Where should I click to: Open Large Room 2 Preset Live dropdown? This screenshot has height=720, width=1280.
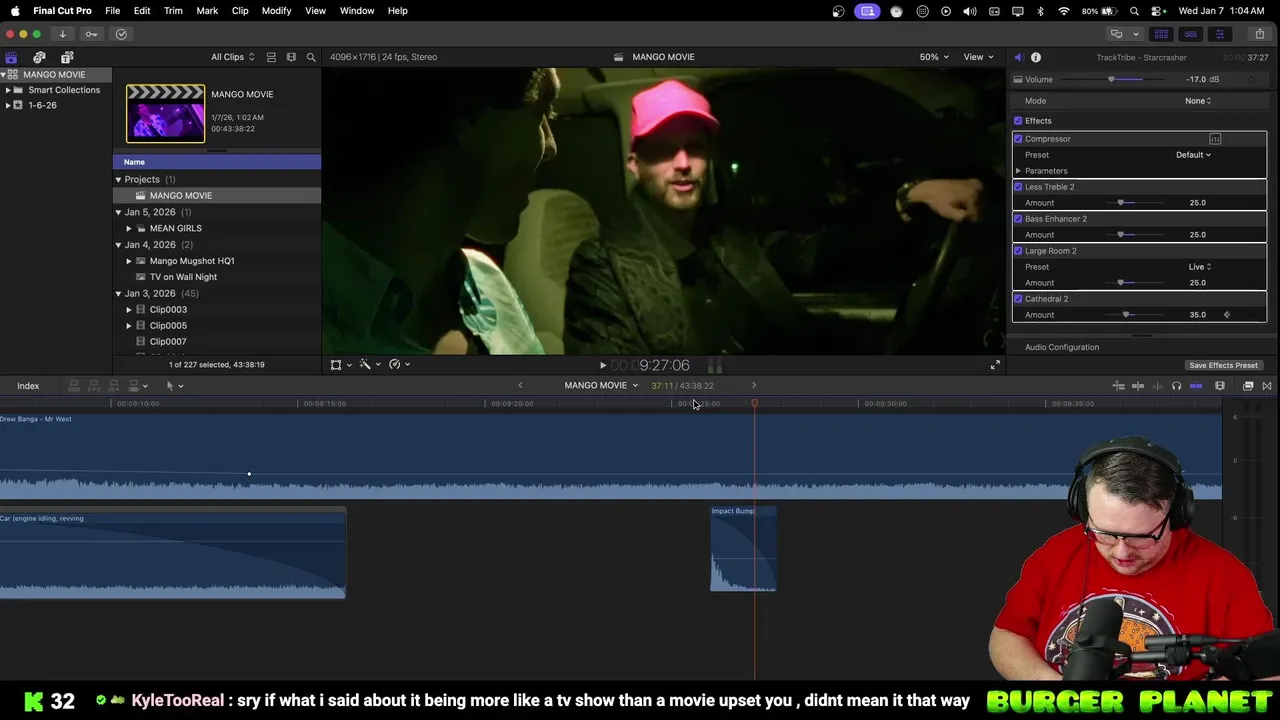1200,267
